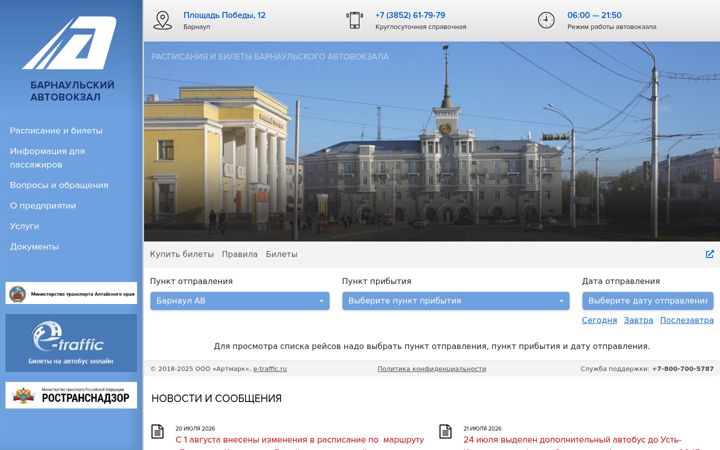The image size is (720, 450).
Task: Click the location pin icon
Action: pyautogui.click(x=162, y=21)
